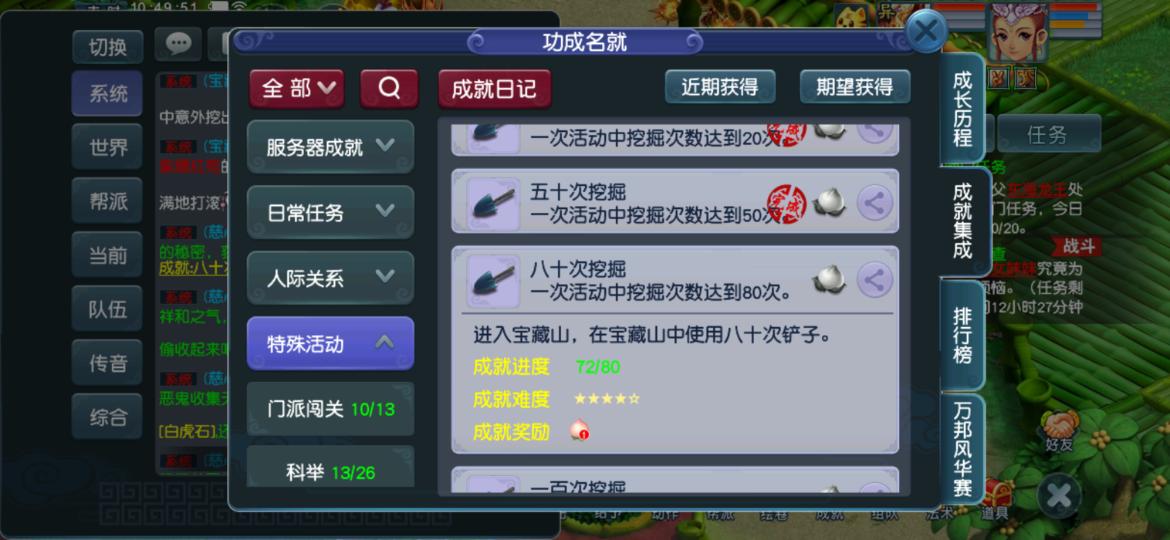Click the 切换 button in chat panel
The image size is (1170, 540).
tap(107, 47)
